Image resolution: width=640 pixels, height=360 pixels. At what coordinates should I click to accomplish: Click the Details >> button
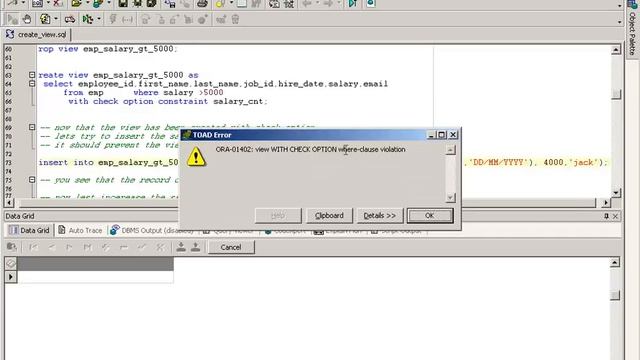click(380, 216)
